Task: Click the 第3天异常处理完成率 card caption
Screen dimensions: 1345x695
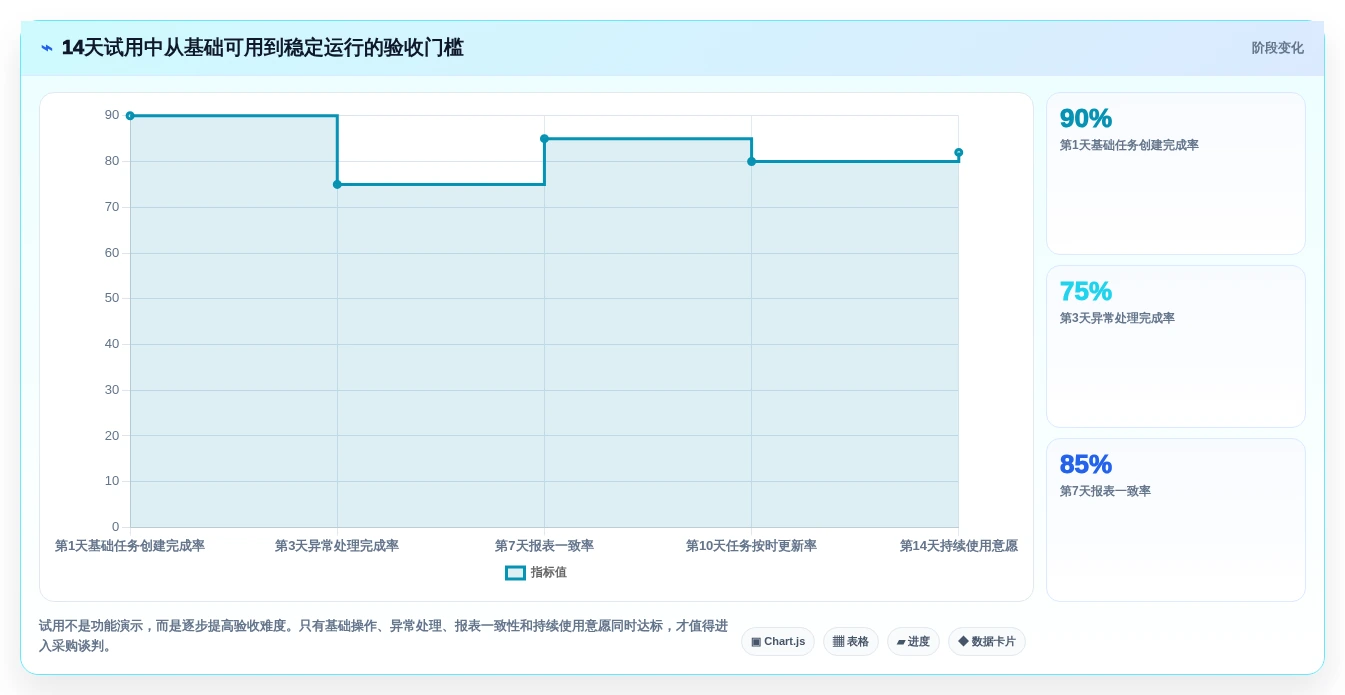Action: click(1117, 319)
